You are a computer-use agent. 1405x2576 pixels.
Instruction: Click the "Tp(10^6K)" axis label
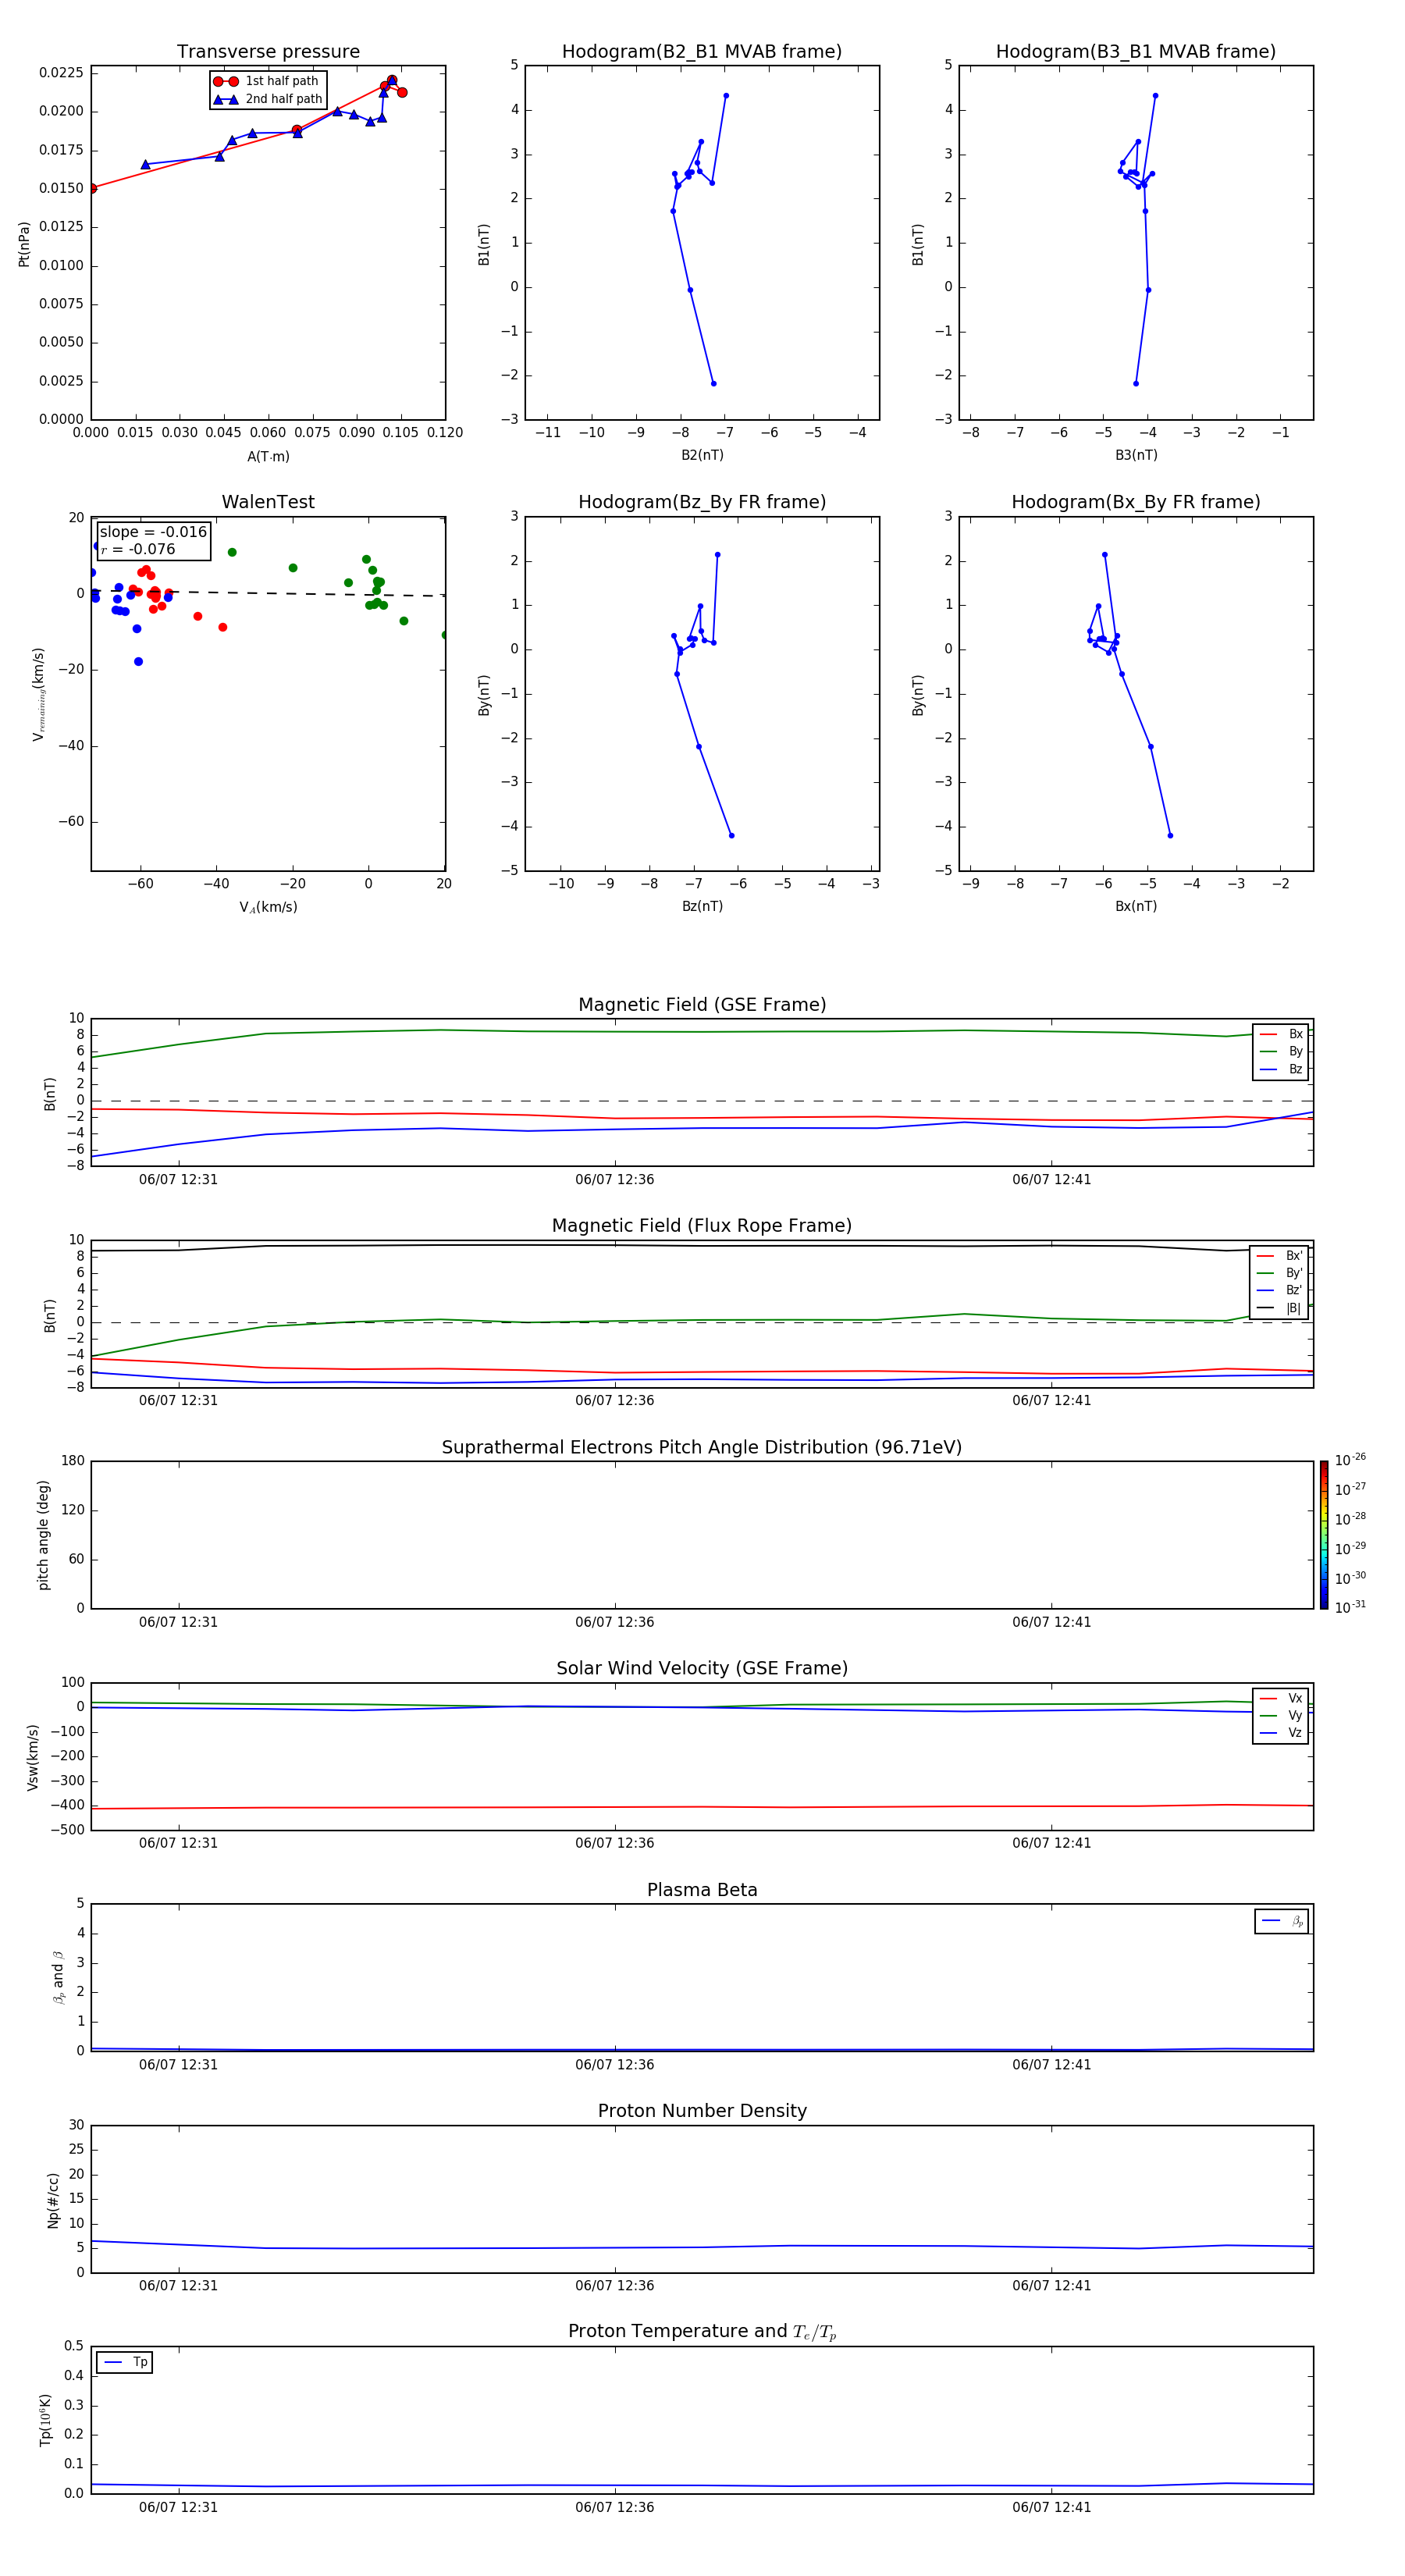point(45,2420)
